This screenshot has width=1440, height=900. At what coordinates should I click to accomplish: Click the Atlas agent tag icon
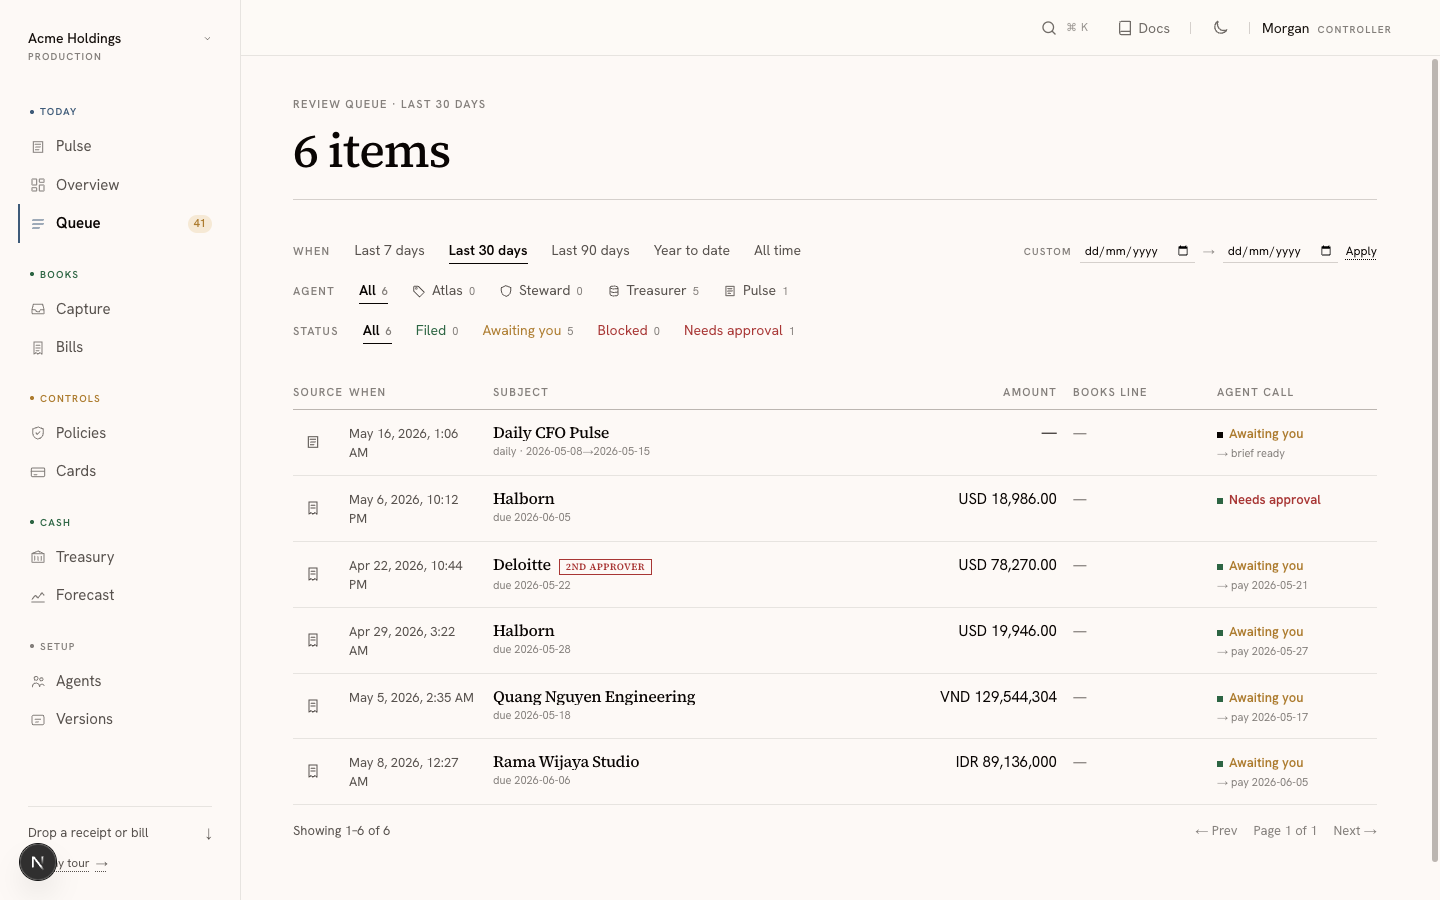(419, 291)
